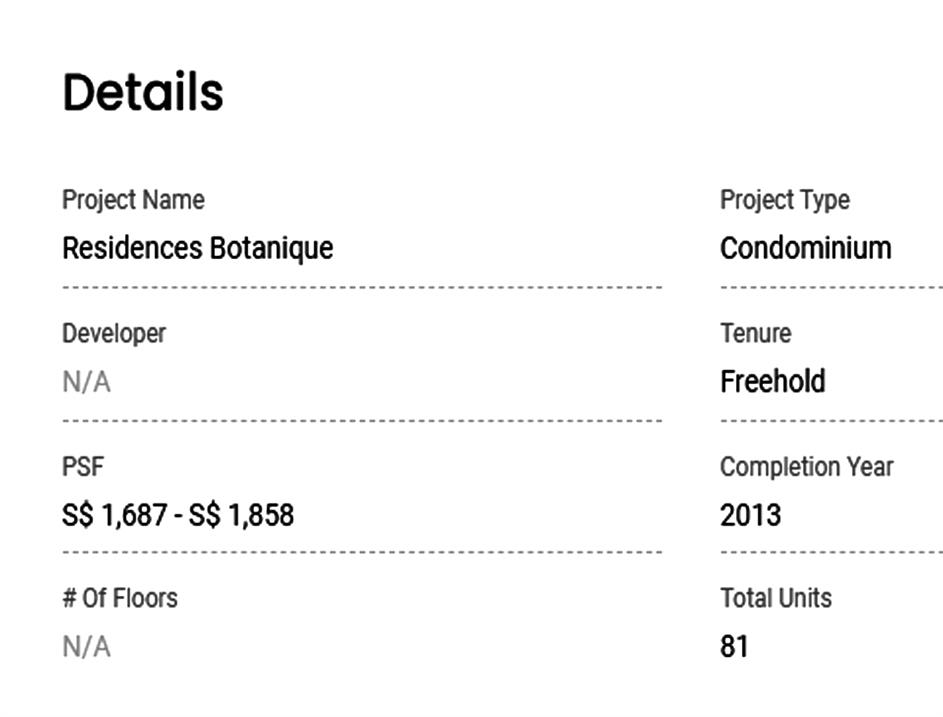Click the Tenure label
Viewport: 943px width, 717px height.
point(755,333)
